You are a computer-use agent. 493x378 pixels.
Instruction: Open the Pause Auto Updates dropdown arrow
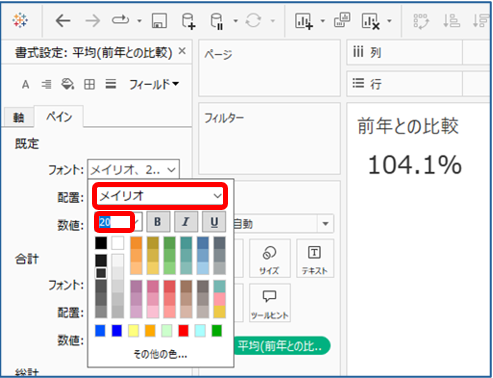click(236, 21)
